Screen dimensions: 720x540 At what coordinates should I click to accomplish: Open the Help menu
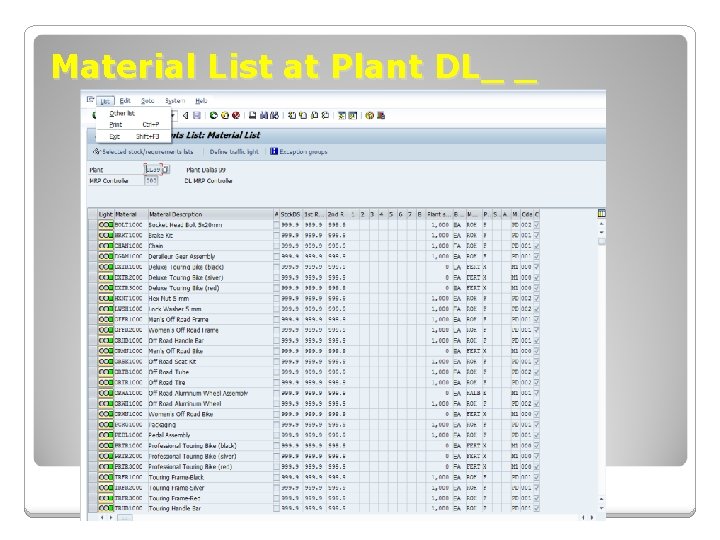coord(201,101)
